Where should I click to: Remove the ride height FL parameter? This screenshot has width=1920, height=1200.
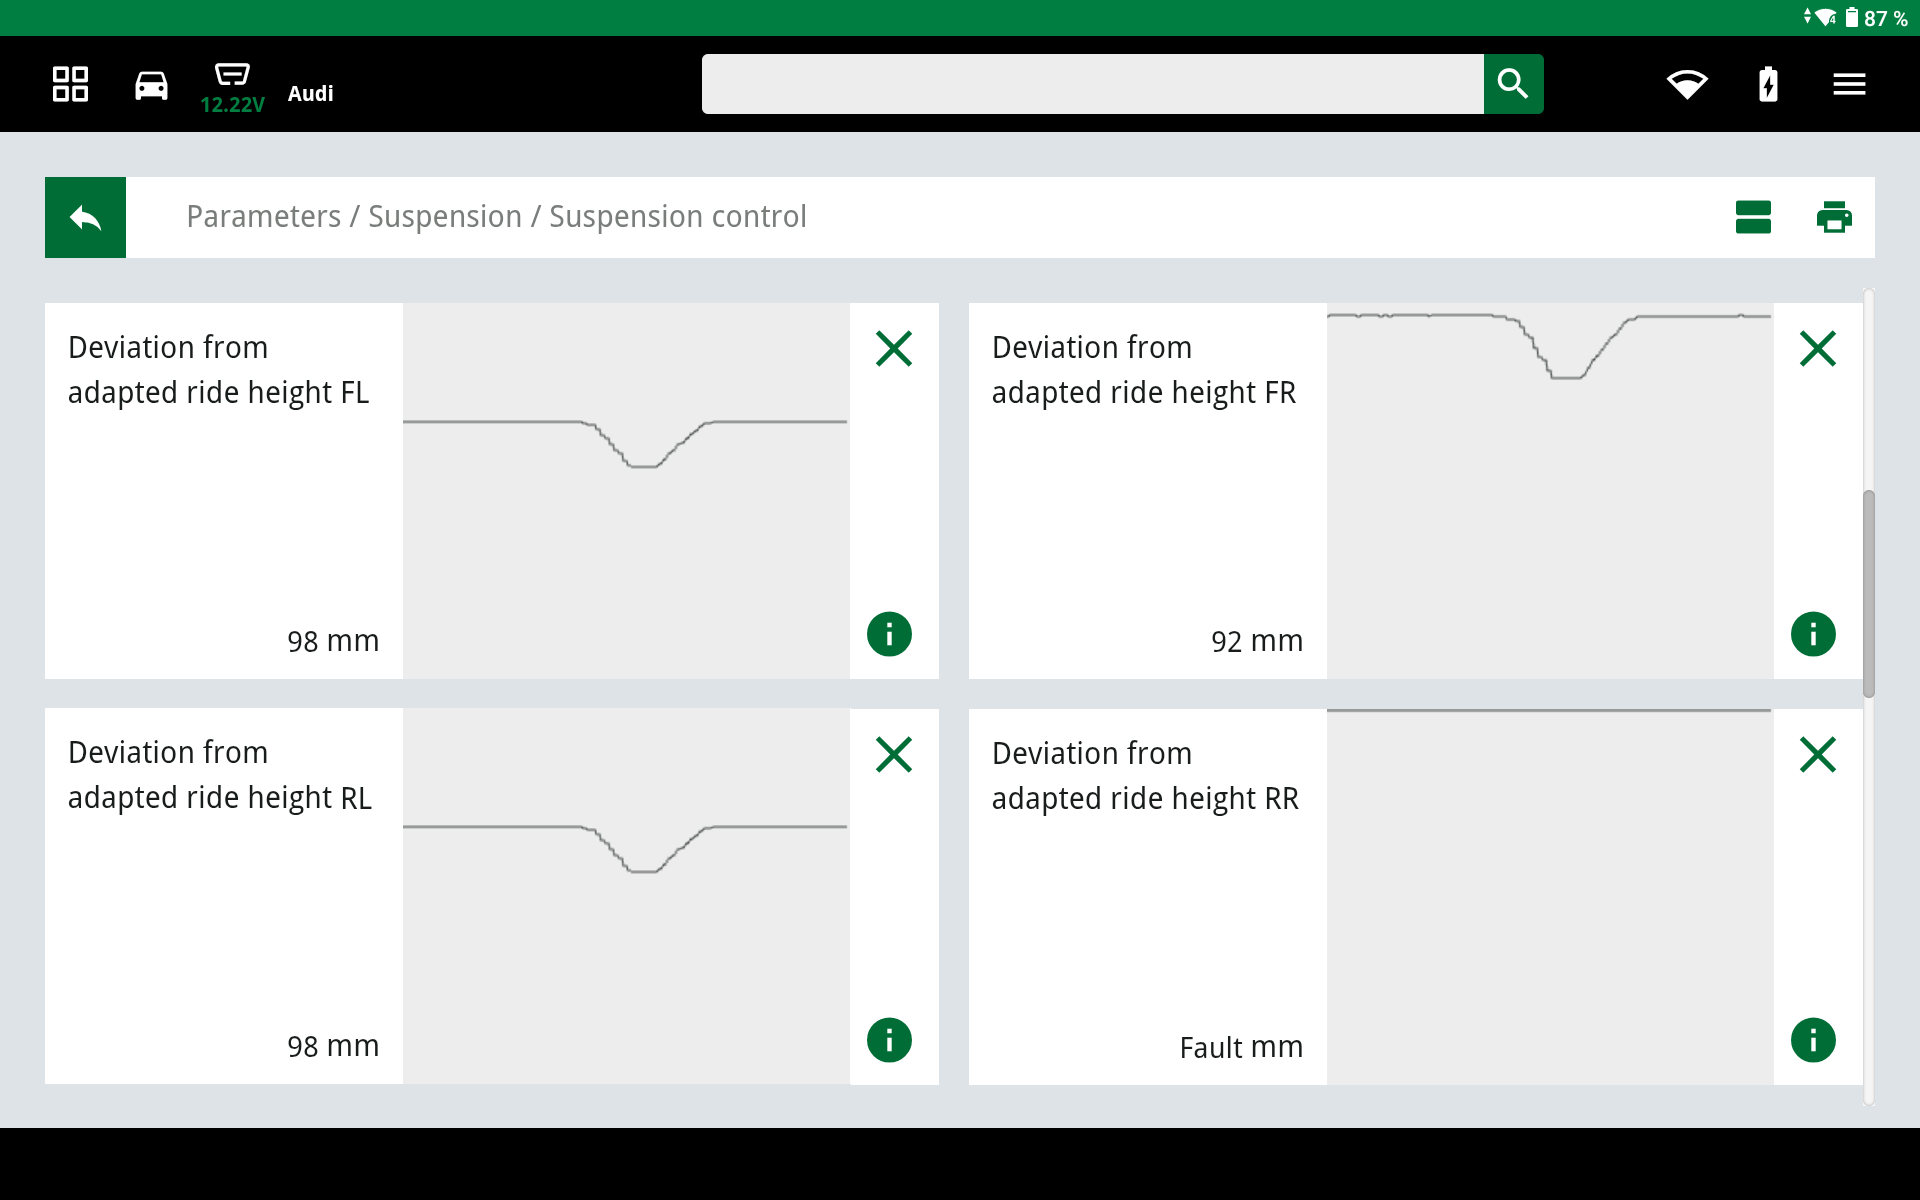[x=893, y=349]
